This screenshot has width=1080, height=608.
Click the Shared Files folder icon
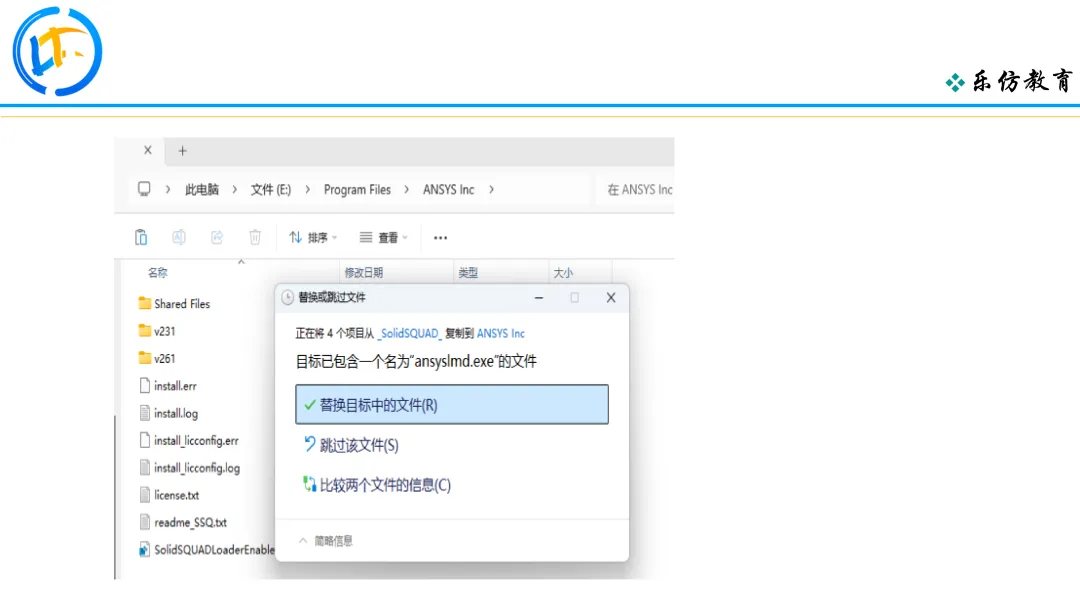click(145, 303)
